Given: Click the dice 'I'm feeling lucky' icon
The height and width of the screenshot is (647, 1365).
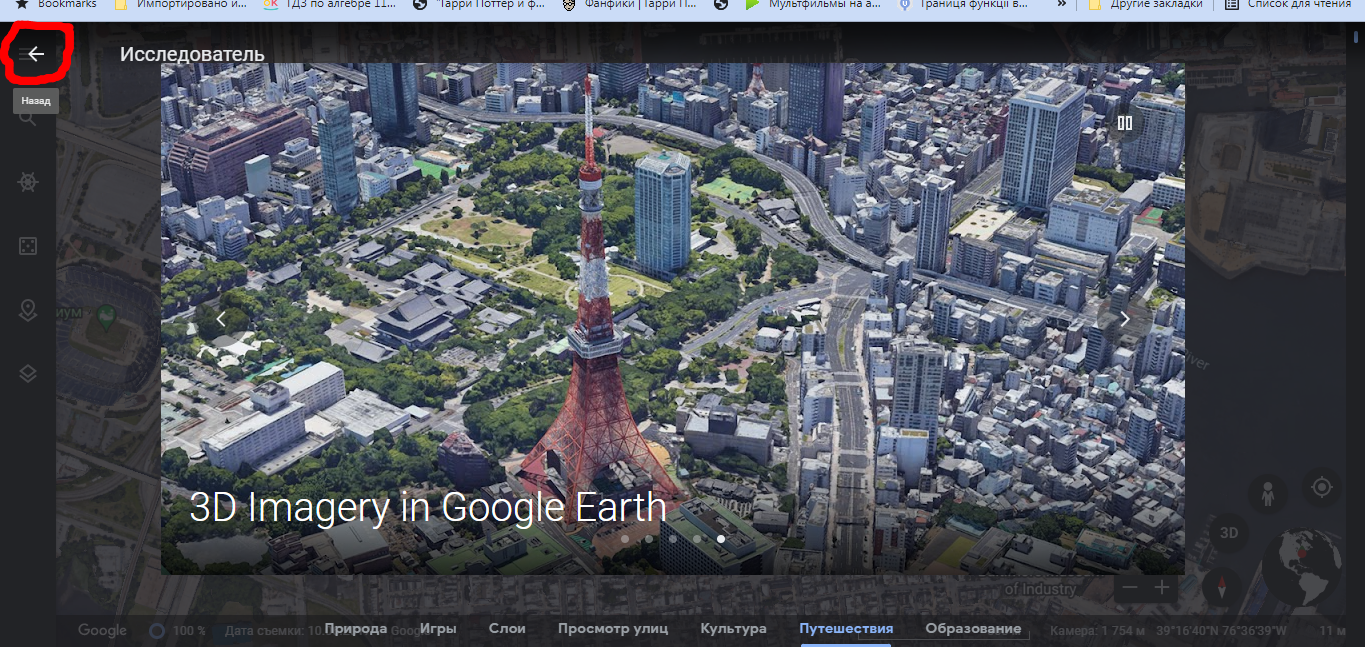Looking at the screenshot, I should (28, 246).
